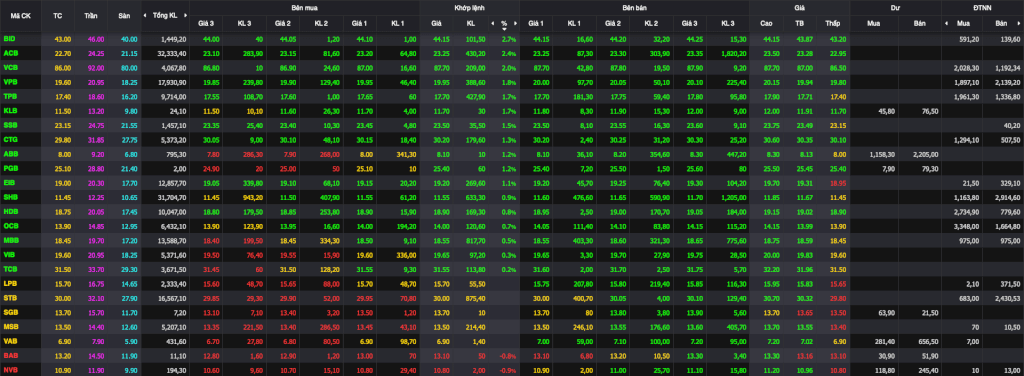Open the TCB ticker symbol
The width and height of the screenshot is (1024, 376).
pyautogui.click(x=10, y=269)
